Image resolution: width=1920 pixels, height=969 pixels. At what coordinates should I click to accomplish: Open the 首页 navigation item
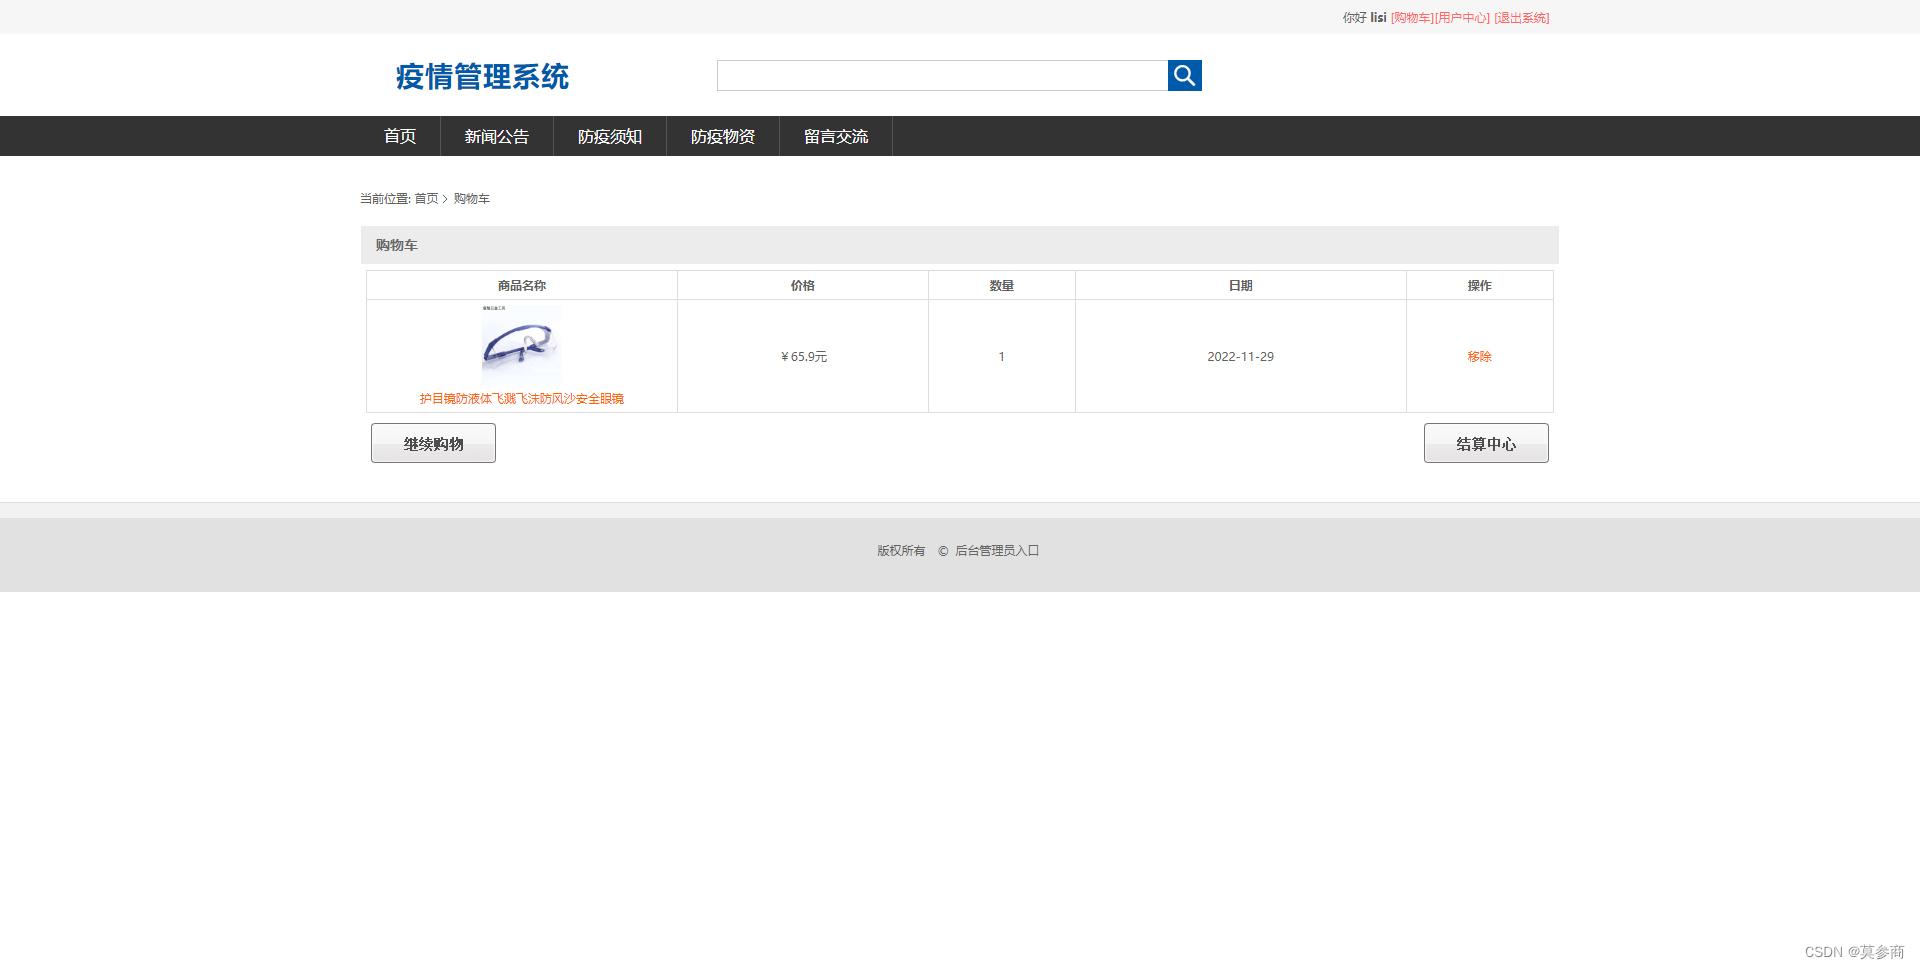point(400,136)
